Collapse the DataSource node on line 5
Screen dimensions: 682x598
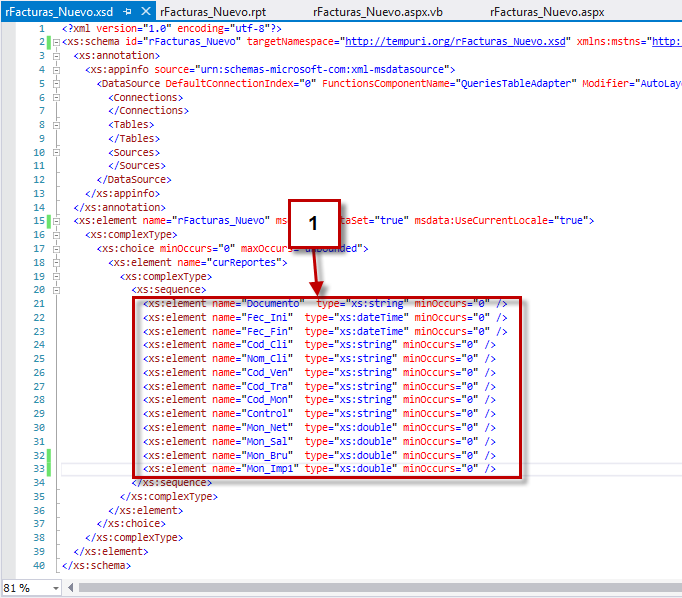[57, 84]
